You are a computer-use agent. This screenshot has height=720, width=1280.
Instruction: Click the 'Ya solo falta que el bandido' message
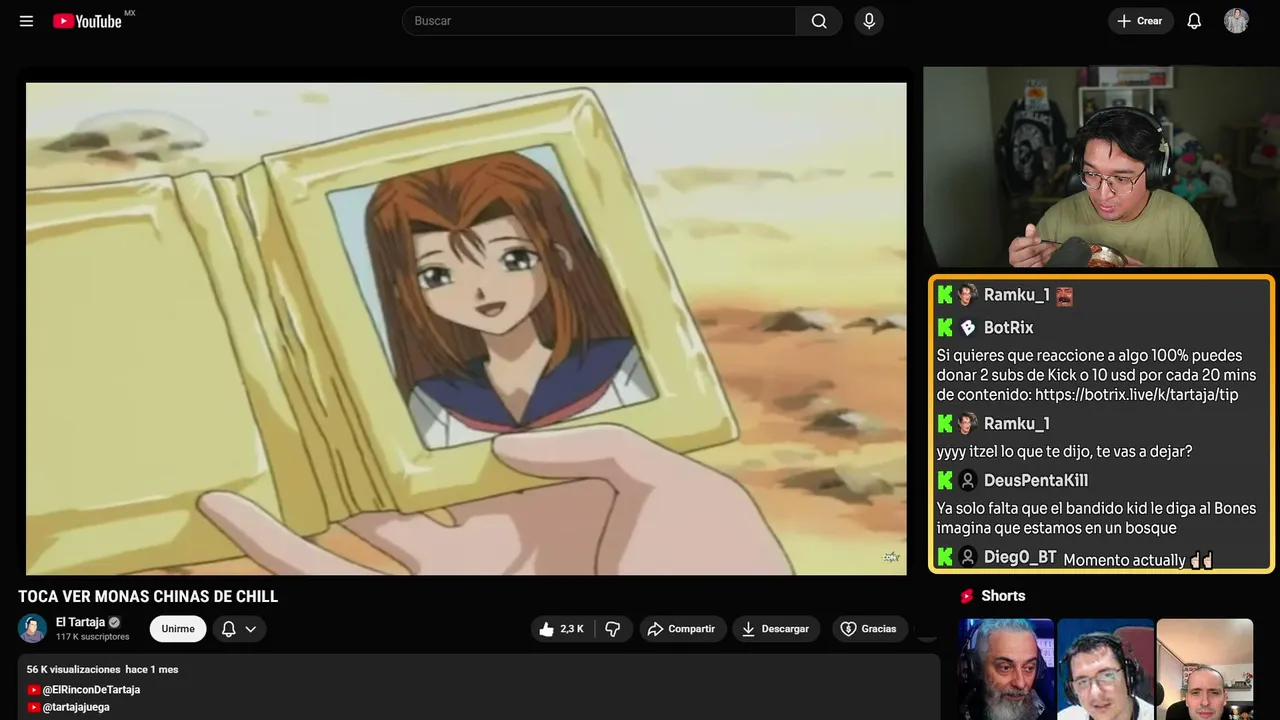click(x=1096, y=518)
